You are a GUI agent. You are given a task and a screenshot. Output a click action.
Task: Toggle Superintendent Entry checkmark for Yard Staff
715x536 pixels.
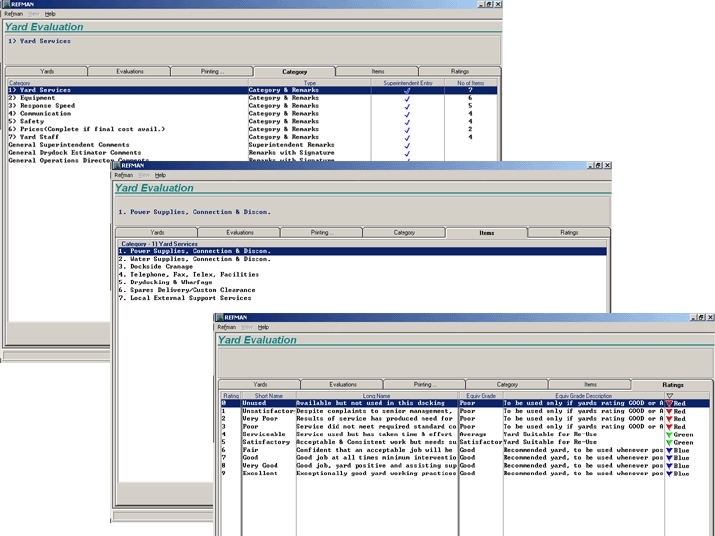(407, 137)
